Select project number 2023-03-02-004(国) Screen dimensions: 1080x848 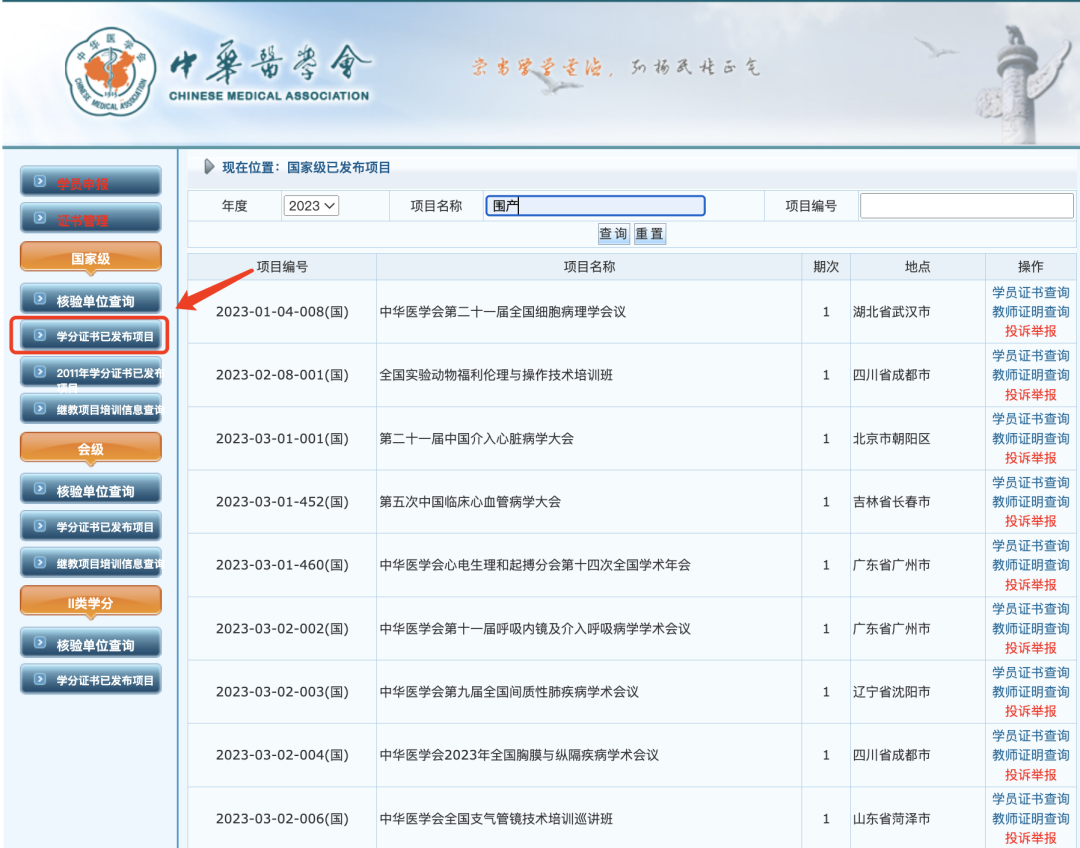coord(282,755)
